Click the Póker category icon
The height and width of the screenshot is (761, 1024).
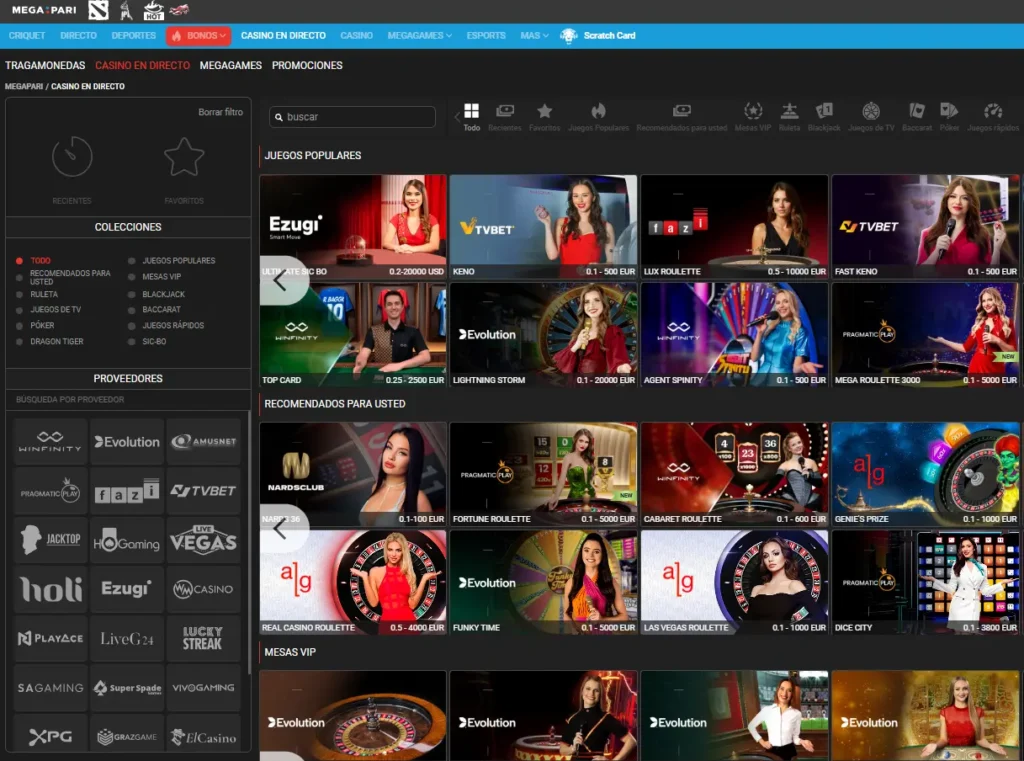tap(949, 112)
